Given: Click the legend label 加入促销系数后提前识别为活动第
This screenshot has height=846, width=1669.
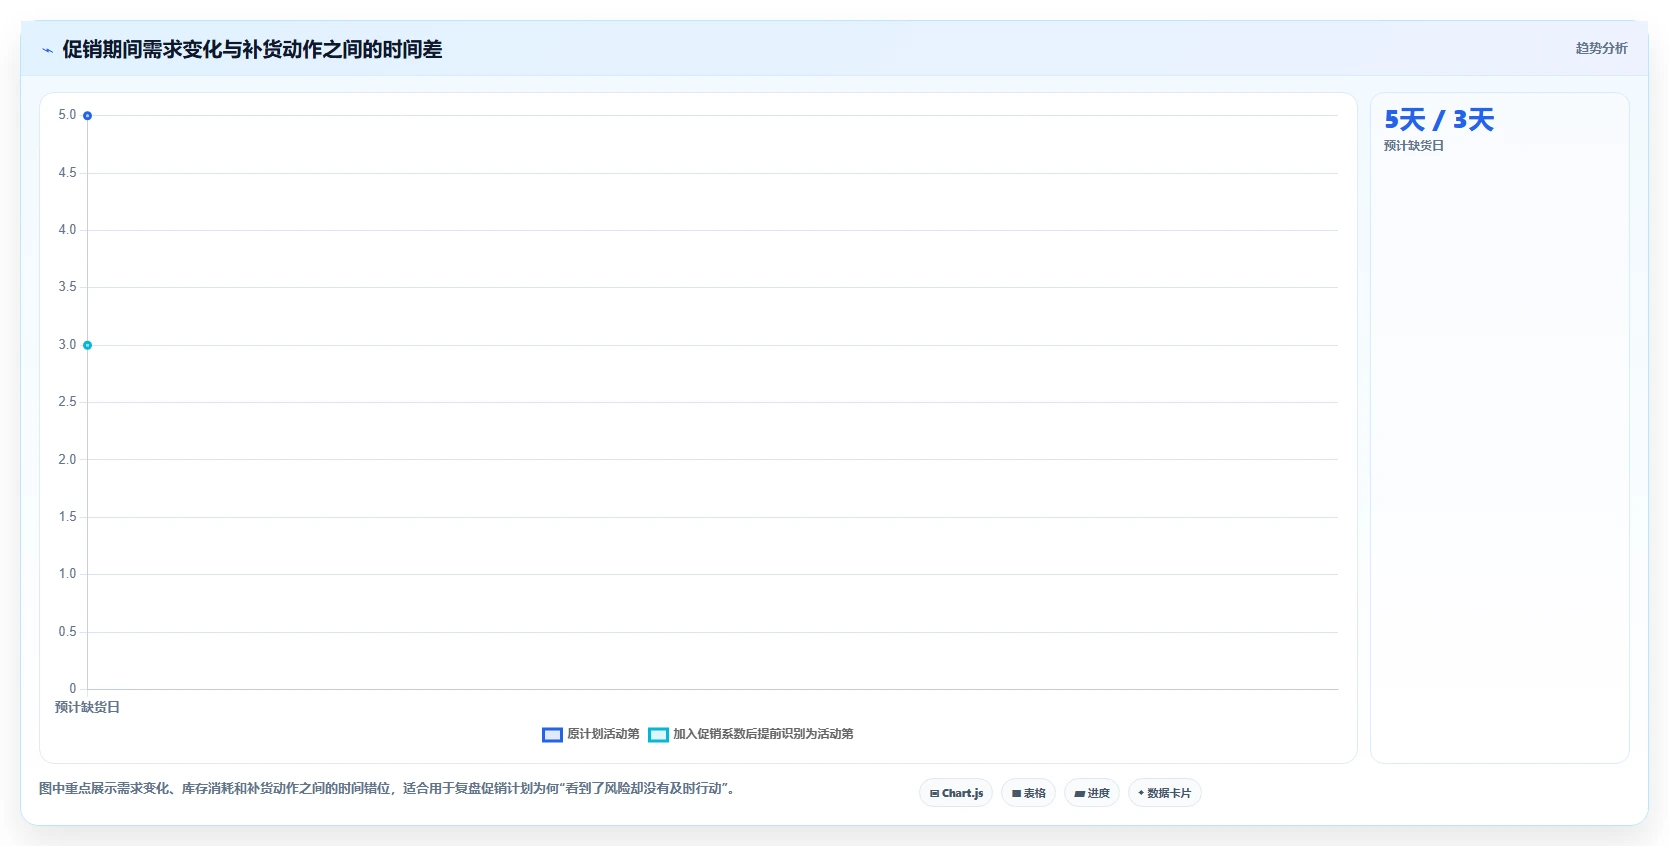Looking at the screenshot, I should 763,734.
